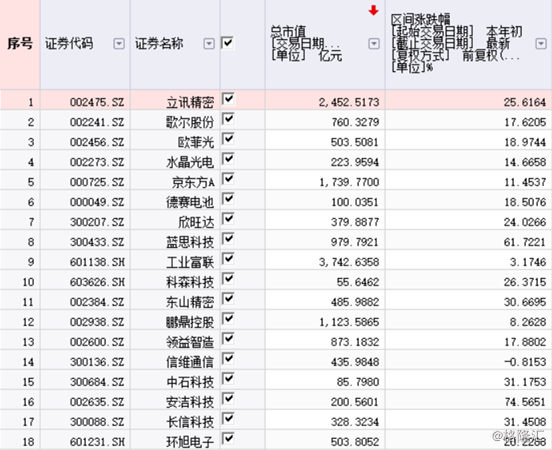552x450 pixels.
Task: Select market cap value 3,742.6358
Action: (x=349, y=262)
